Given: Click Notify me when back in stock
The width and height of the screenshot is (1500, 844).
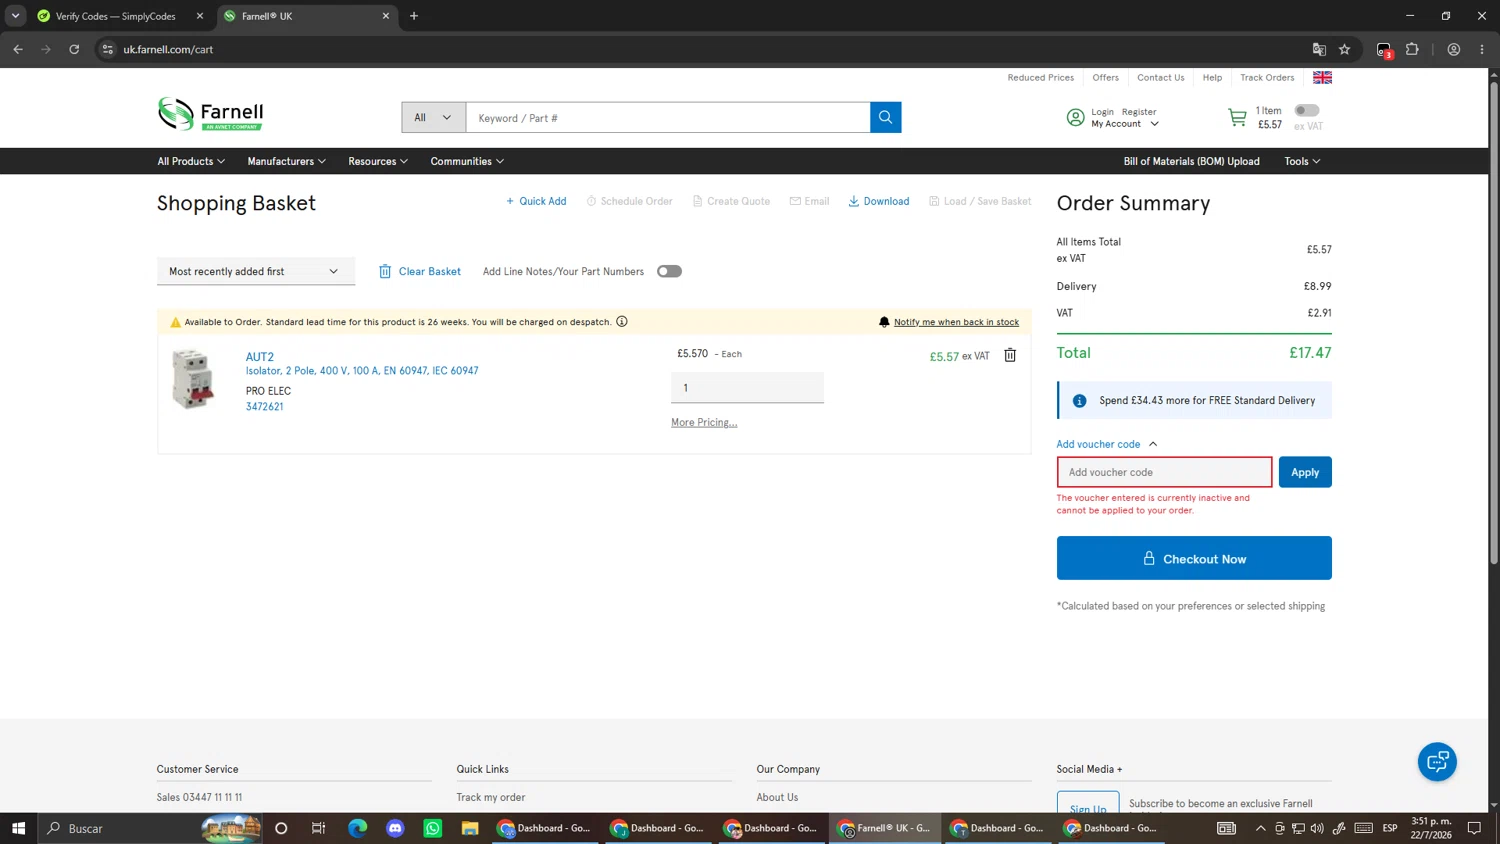Looking at the screenshot, I should click(x=956, y=322).
